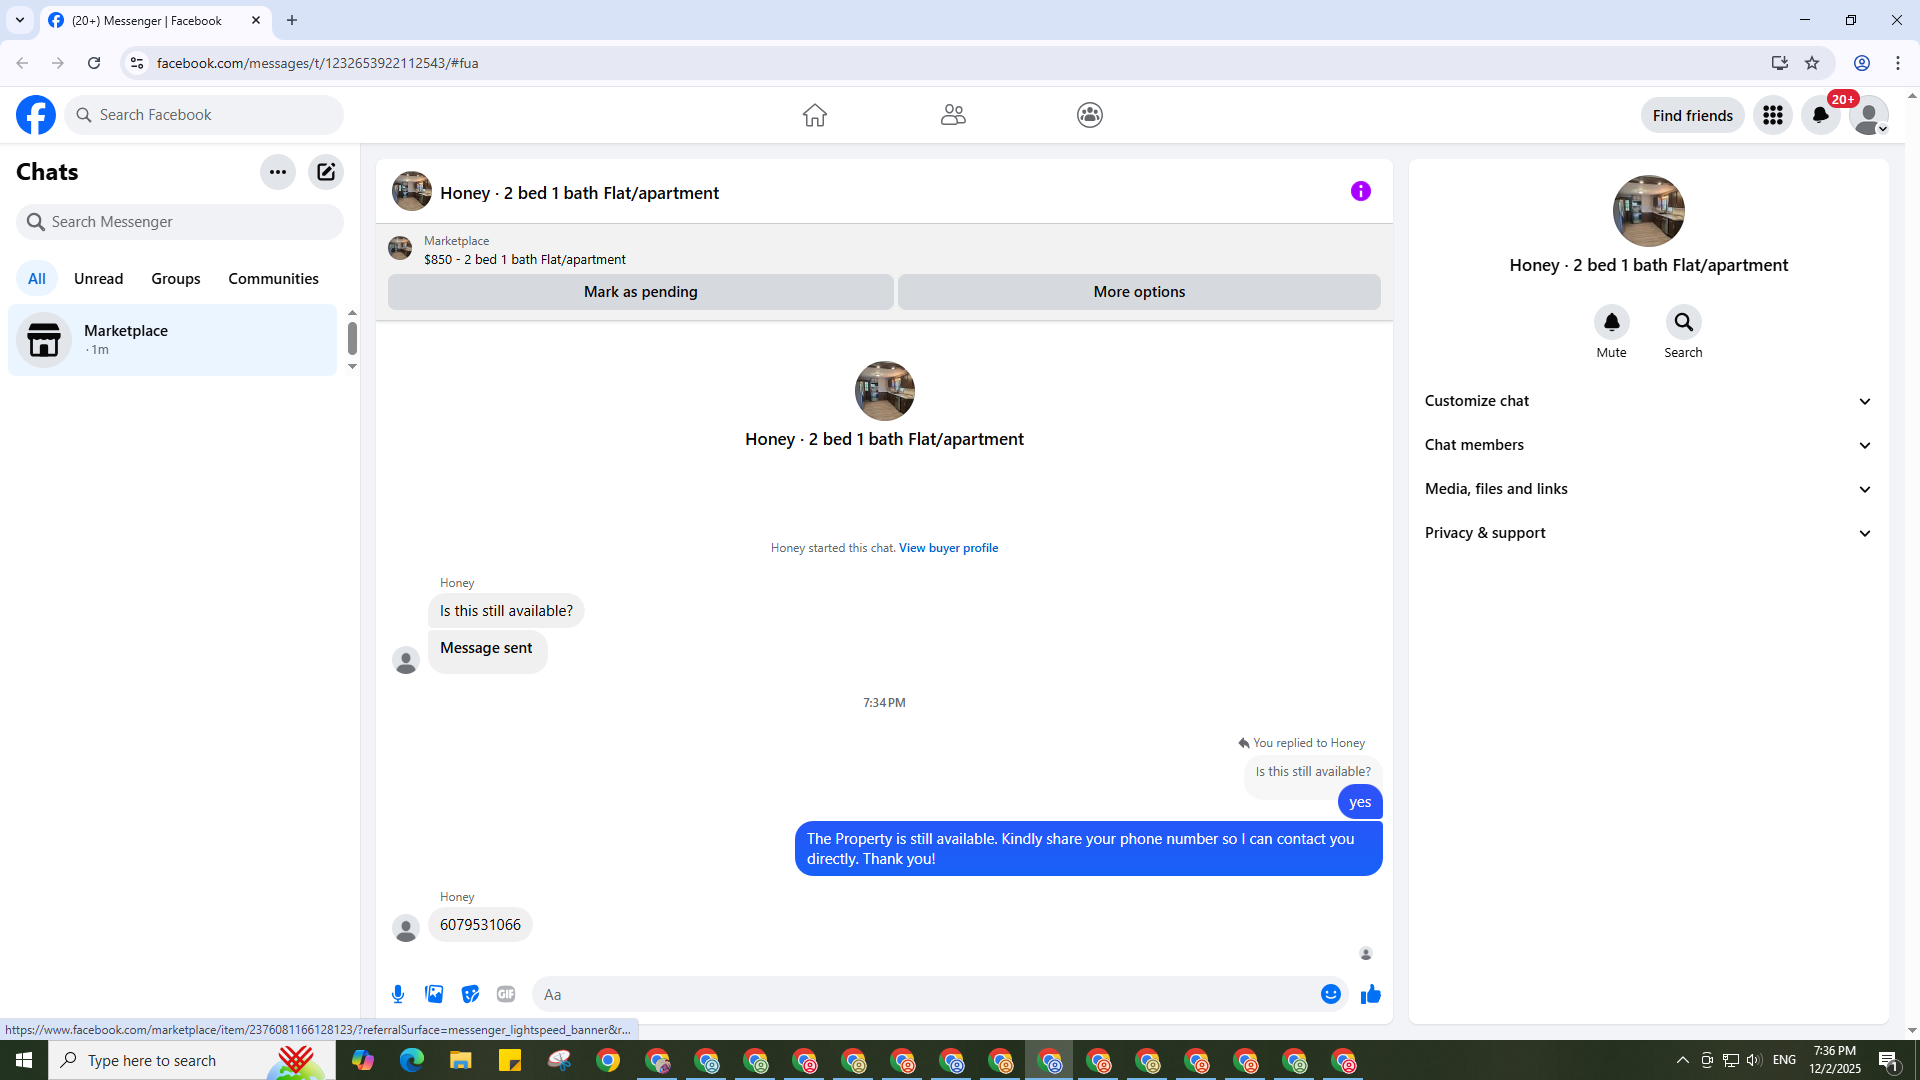Switch to the Groups tab
This screenshot has height=1080, width=1920.
pos(176,279)
